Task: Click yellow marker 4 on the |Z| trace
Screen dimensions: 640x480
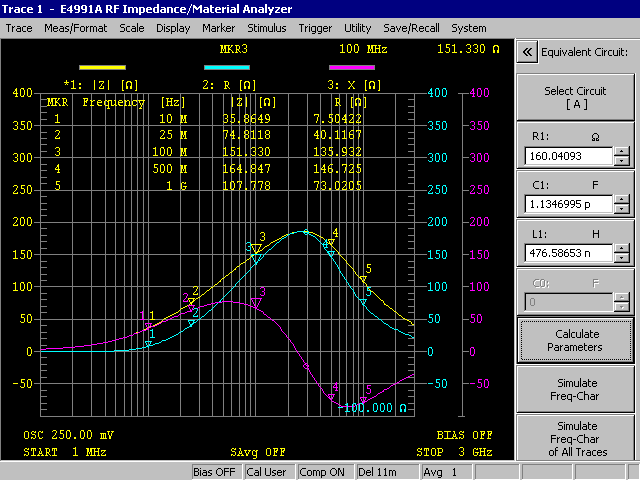Action: click(x=331, y=242)
